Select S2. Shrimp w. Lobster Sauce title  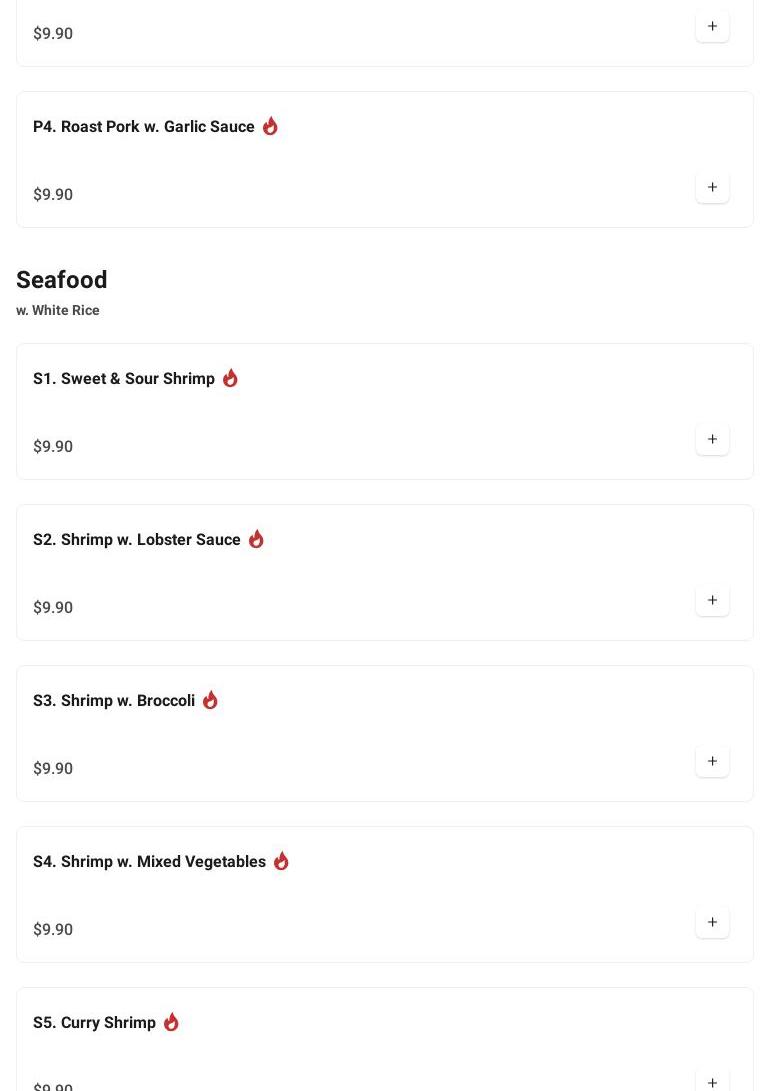137,539
